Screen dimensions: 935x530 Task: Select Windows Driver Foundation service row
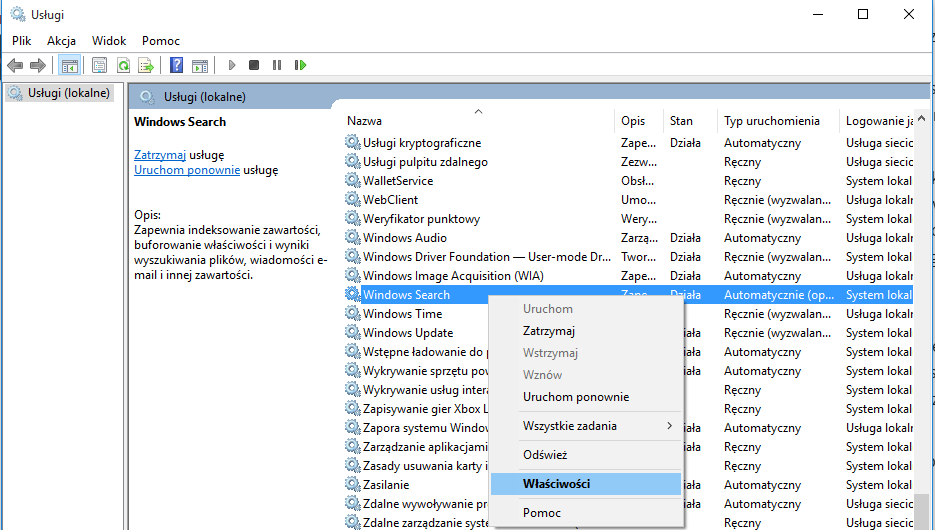629,256
